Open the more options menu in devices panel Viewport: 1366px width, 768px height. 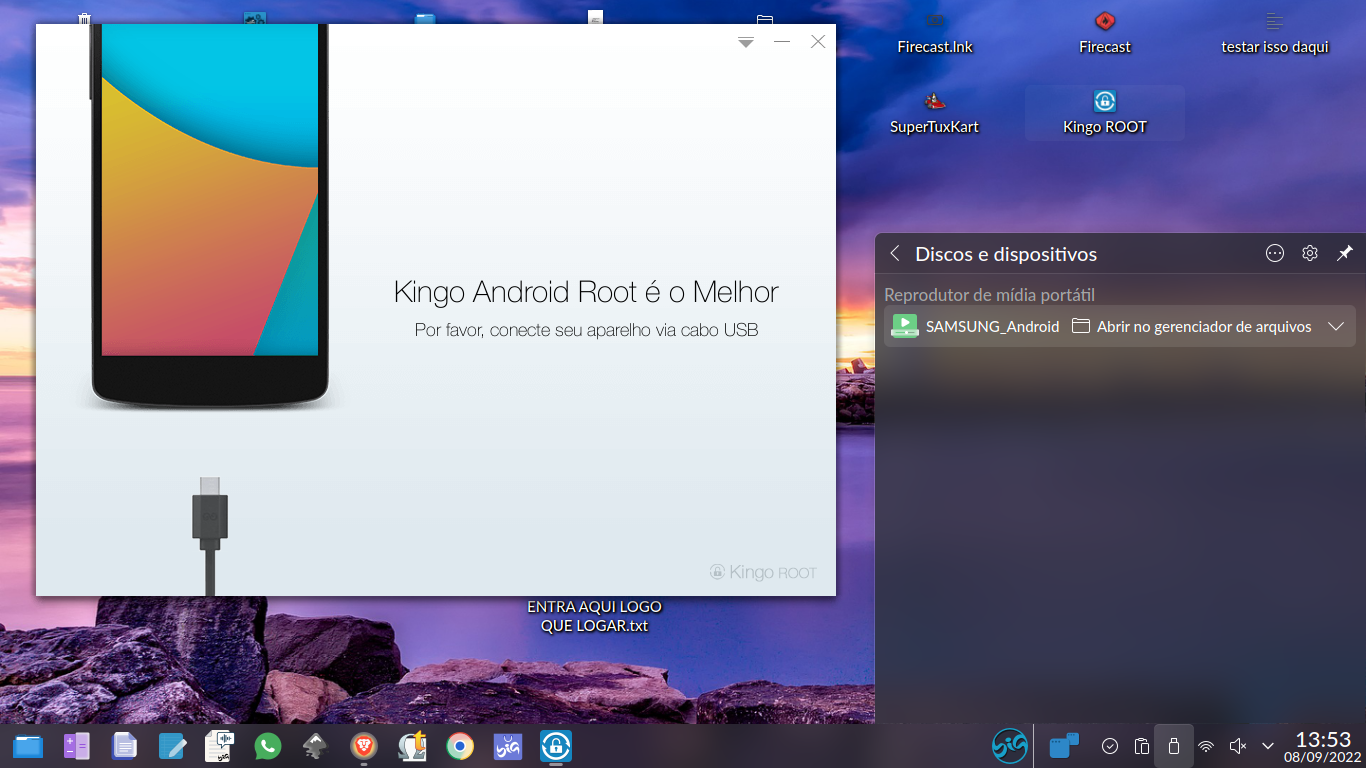point(1275,254)
